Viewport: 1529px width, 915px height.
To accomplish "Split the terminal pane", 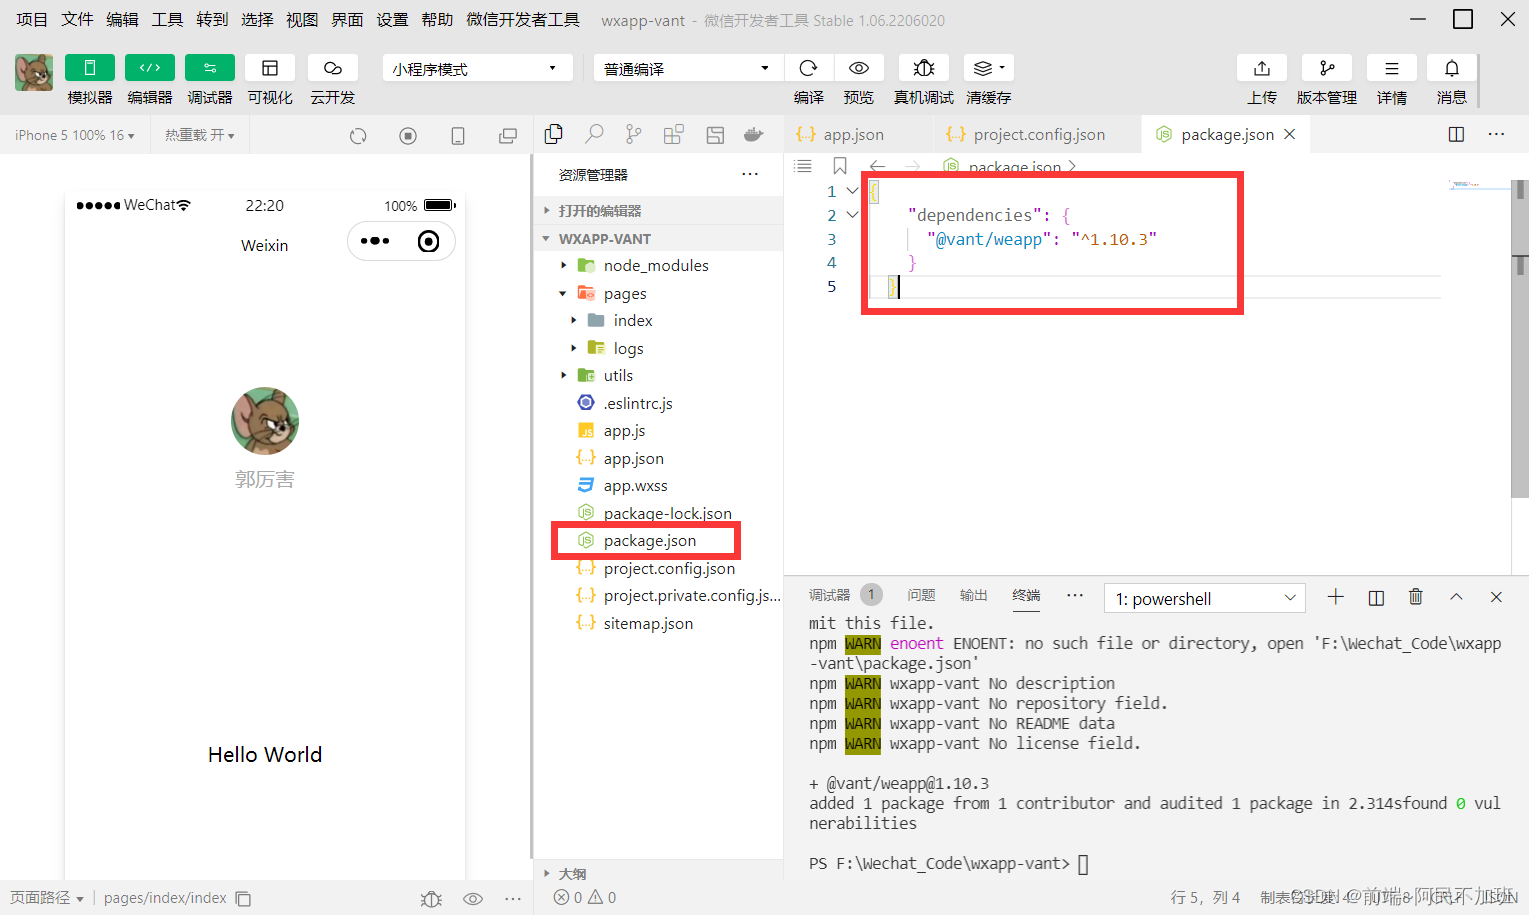I will point(1376,597).
